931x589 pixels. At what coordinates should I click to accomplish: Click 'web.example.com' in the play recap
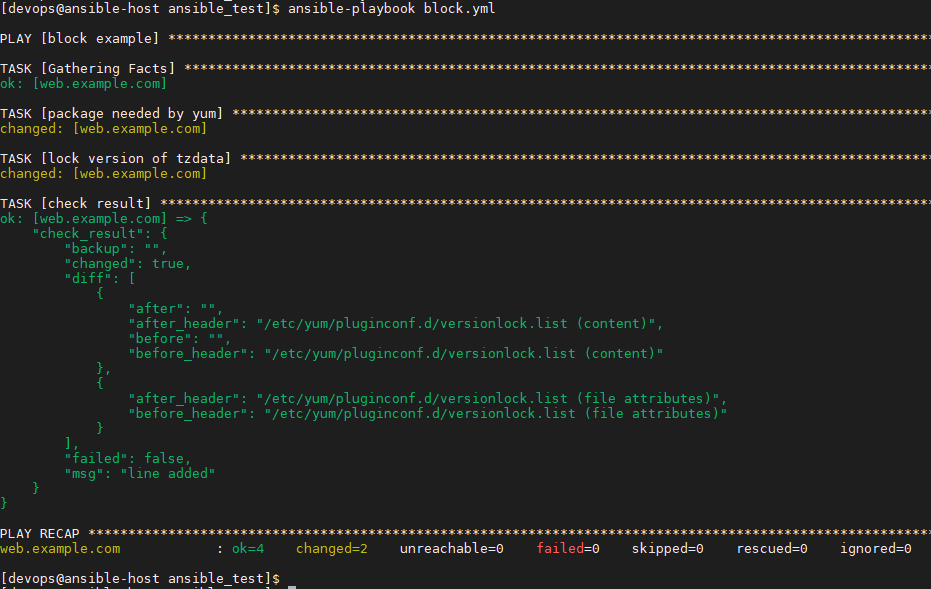click(60, 549)
